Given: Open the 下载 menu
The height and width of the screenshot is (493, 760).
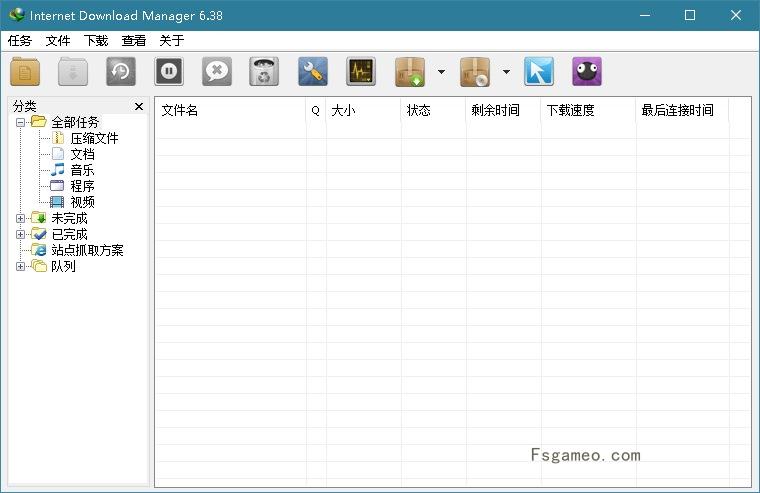Looking at the screenshot, I should (x=95, y=41).
